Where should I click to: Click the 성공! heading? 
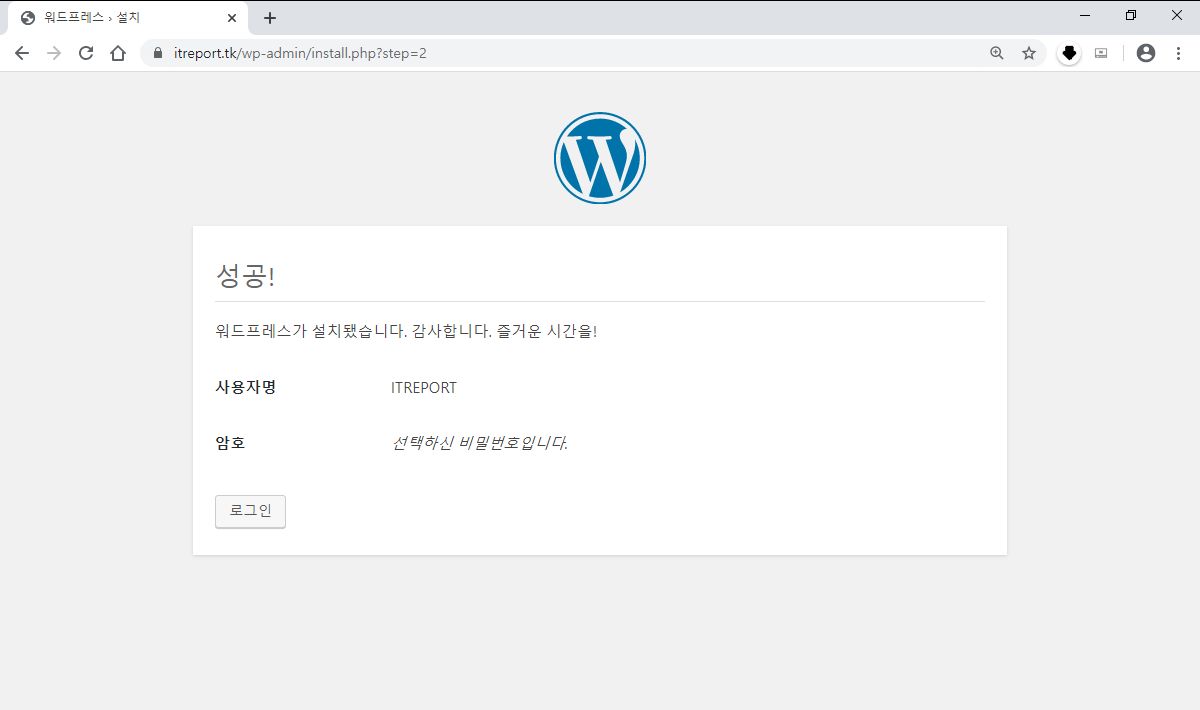point(245,276)
